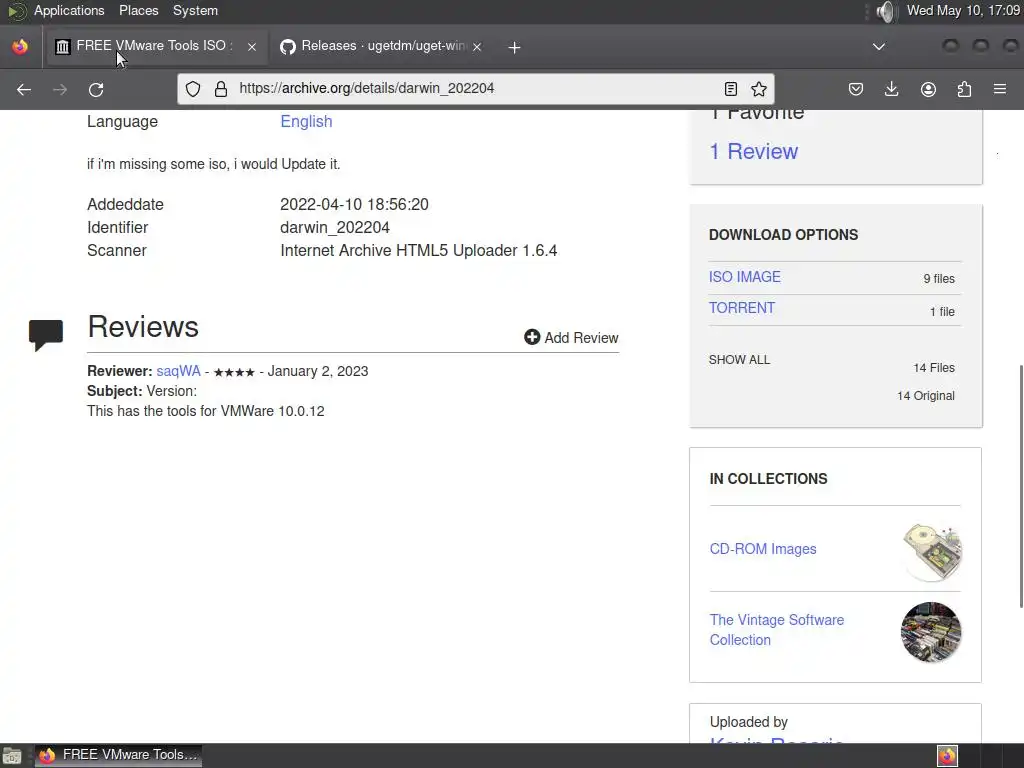Expand the list all tabs chevron
1024x768 pixels.
coord(879,46)
